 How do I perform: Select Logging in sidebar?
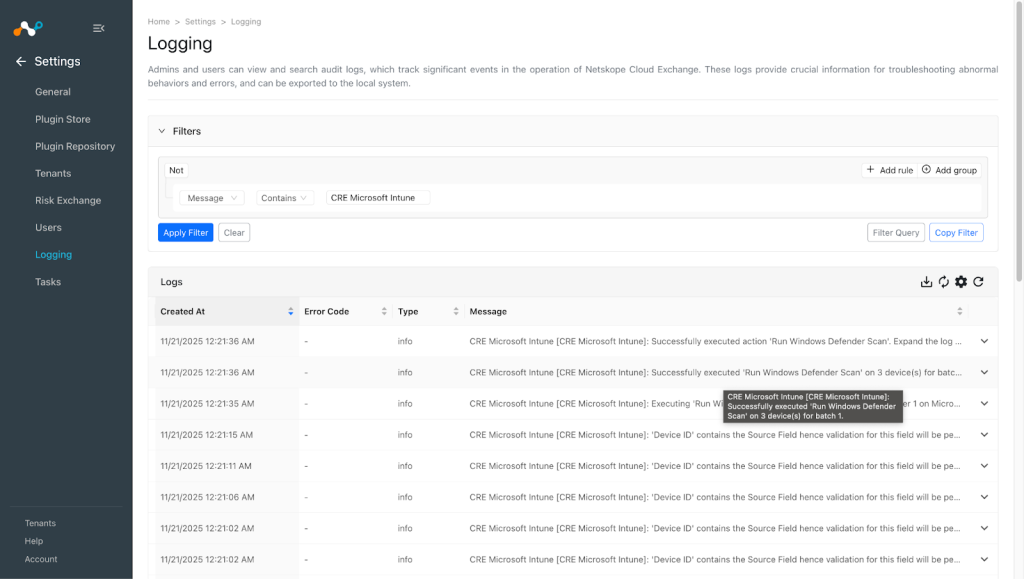coord(54,255)
